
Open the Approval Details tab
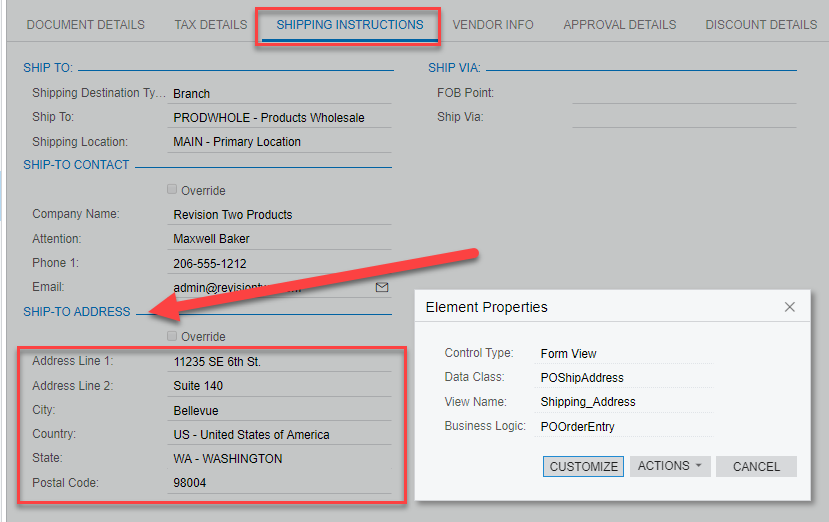tap(619, 25)
